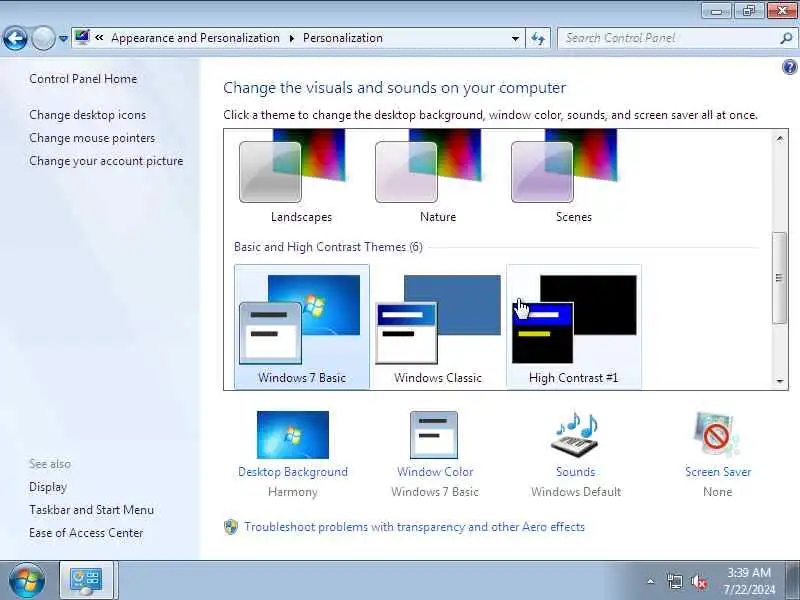Open Display under See also
800x600 pixels.
[48, 487]
